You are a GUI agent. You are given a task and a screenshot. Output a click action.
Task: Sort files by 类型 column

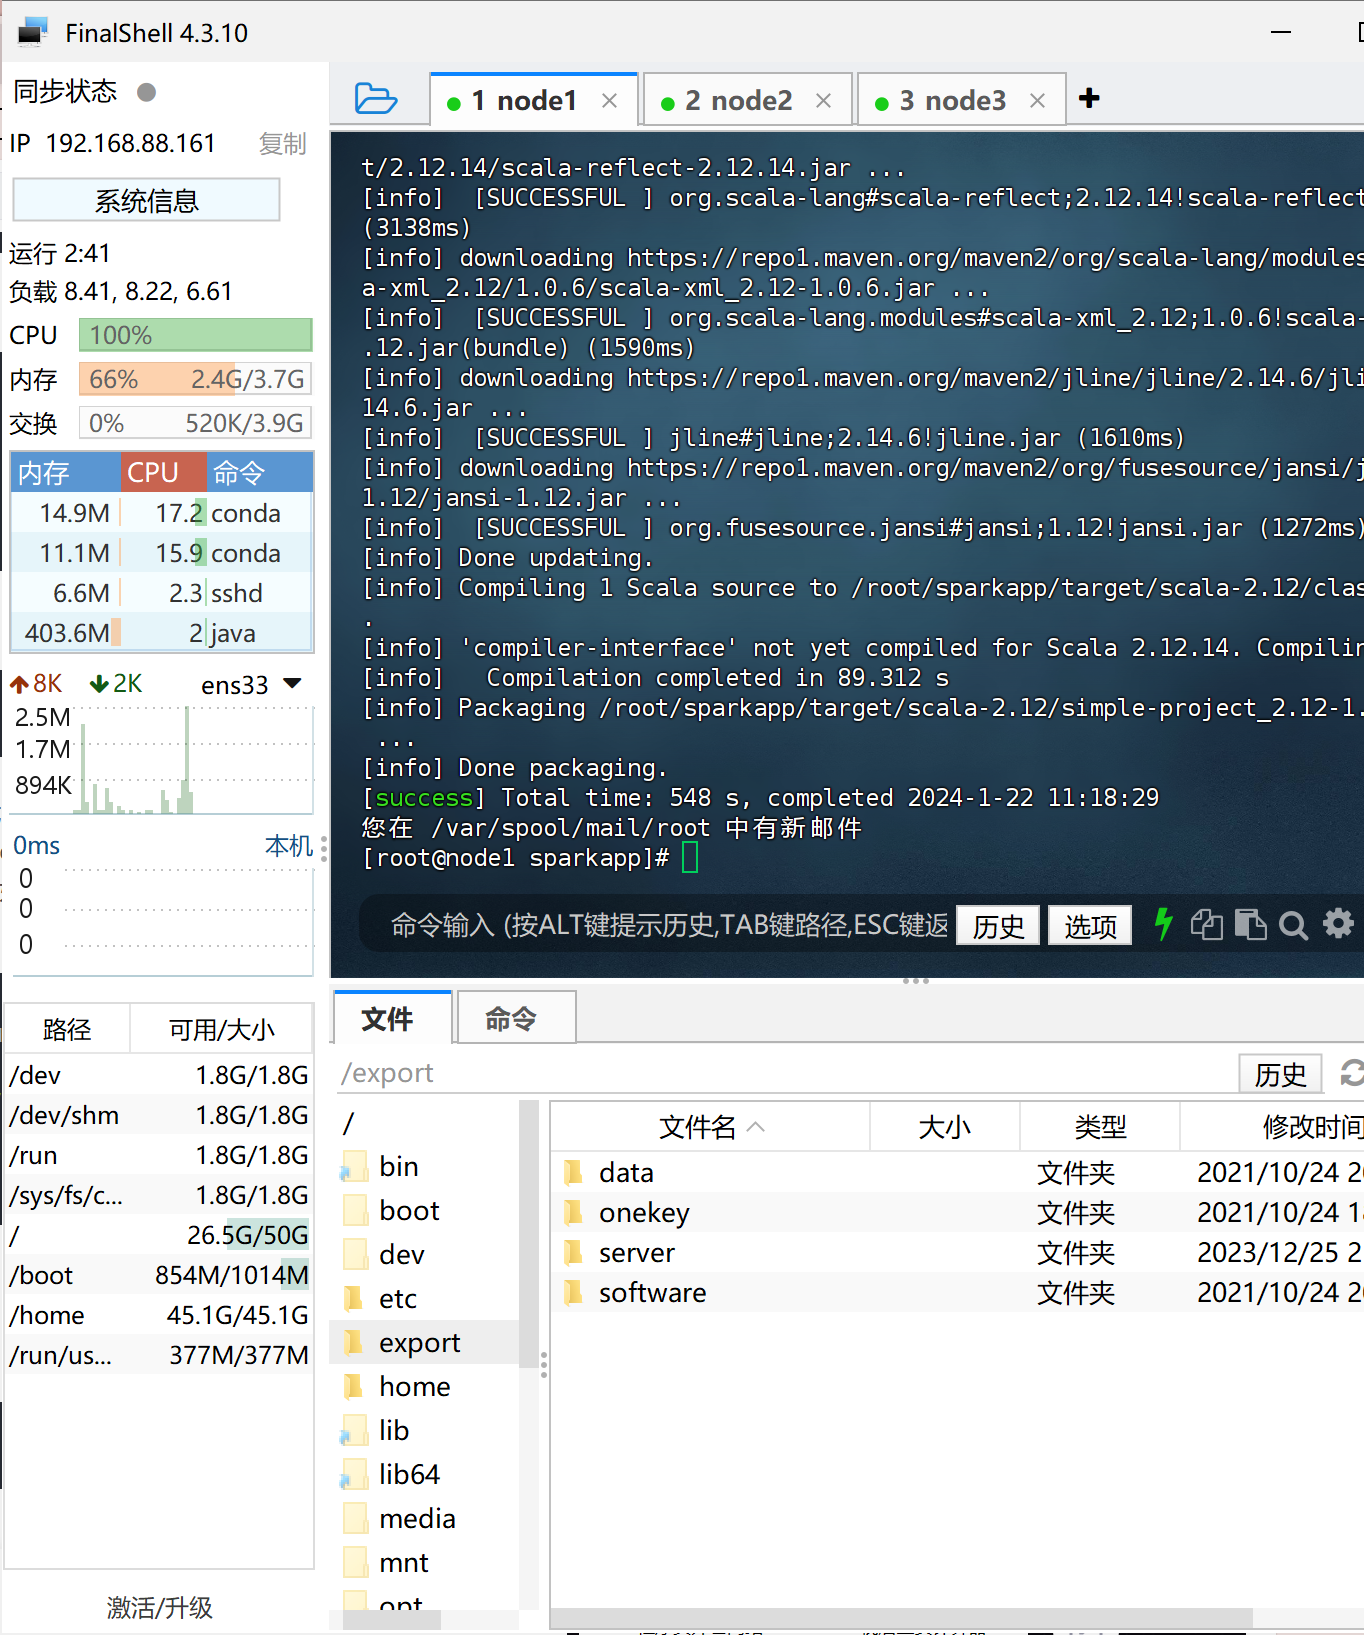tap(1100, 1127)
